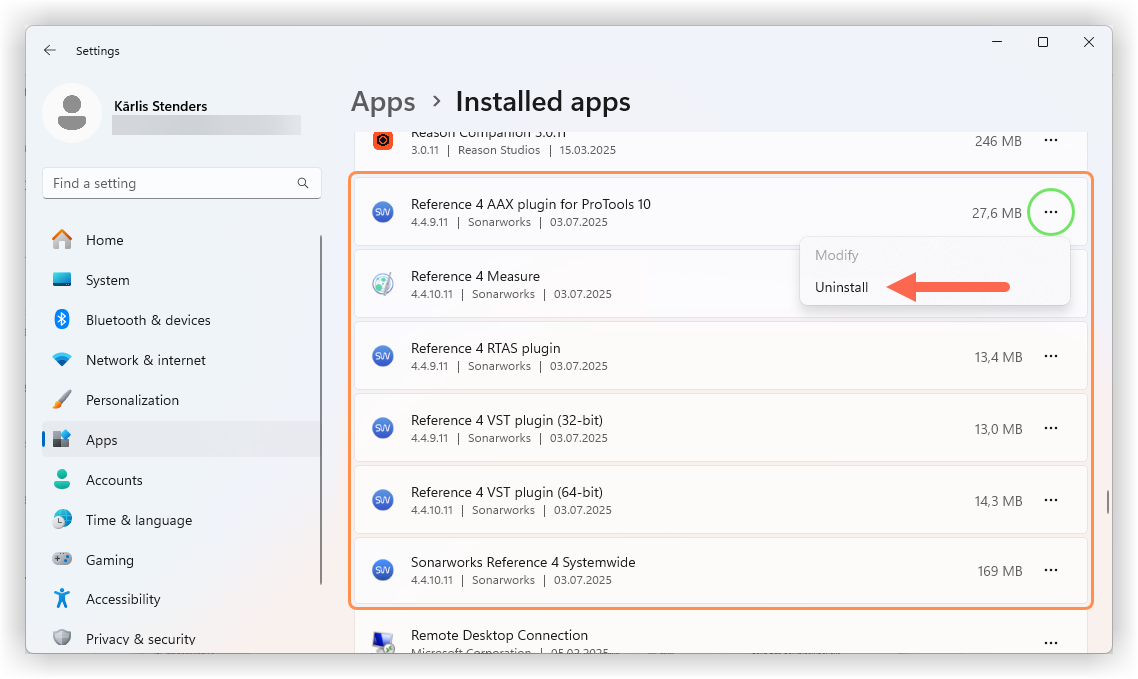
Task: Click the Apps breadcrumb link
Action: pyautogui.click(x=383, y=102)
